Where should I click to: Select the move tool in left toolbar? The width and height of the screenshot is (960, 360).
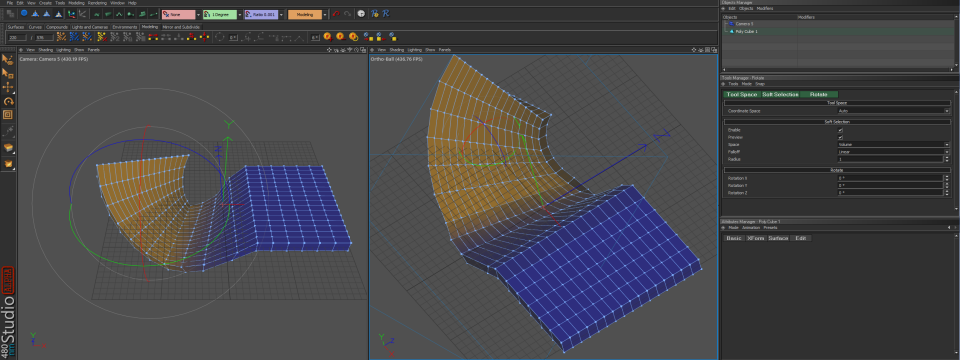click(9, 88)
